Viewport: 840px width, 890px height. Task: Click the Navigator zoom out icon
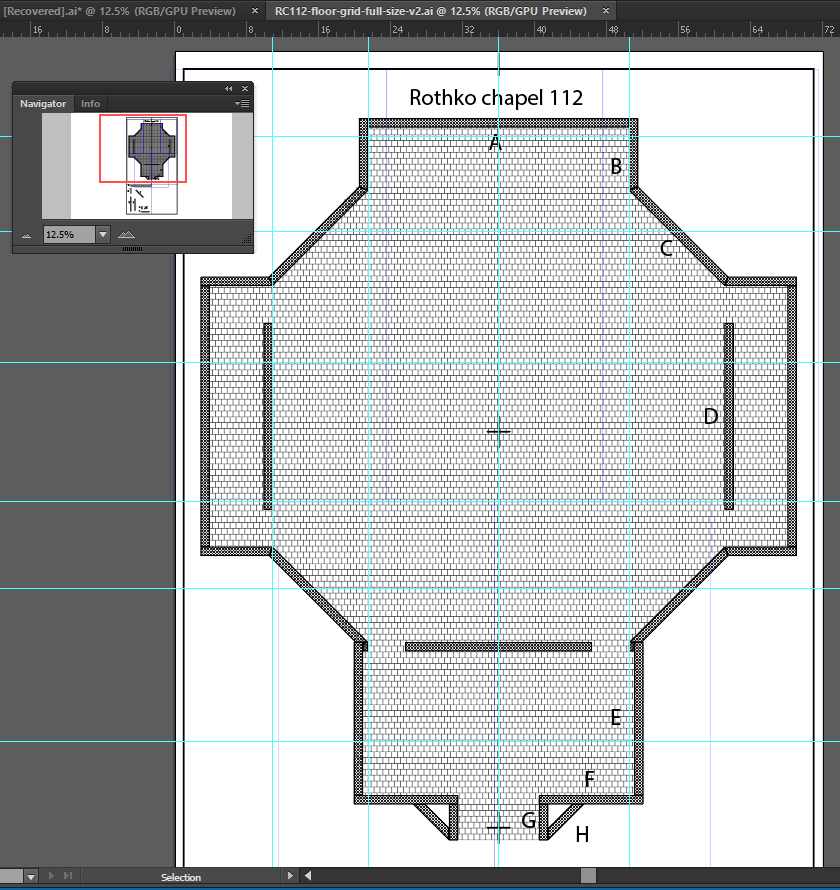pos(27,234)
